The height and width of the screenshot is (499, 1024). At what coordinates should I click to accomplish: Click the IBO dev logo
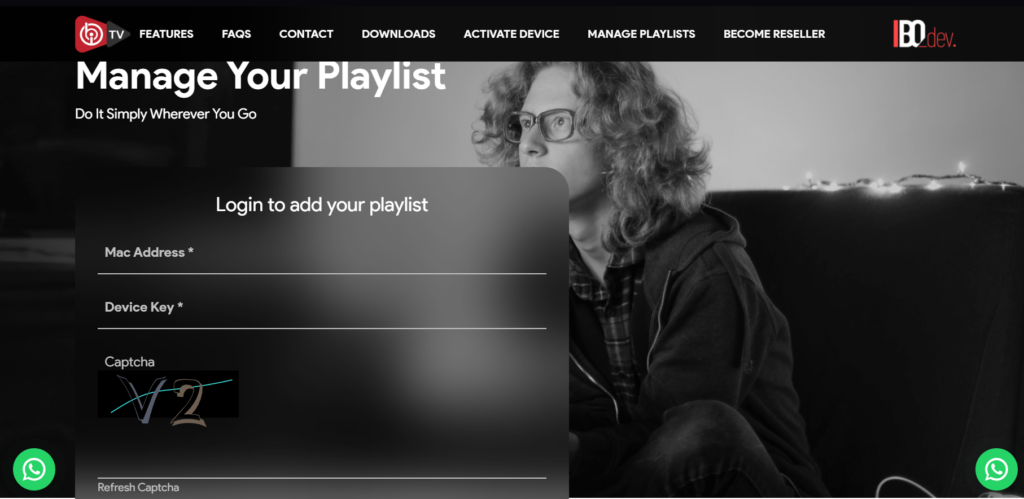[x=924, y=34]
